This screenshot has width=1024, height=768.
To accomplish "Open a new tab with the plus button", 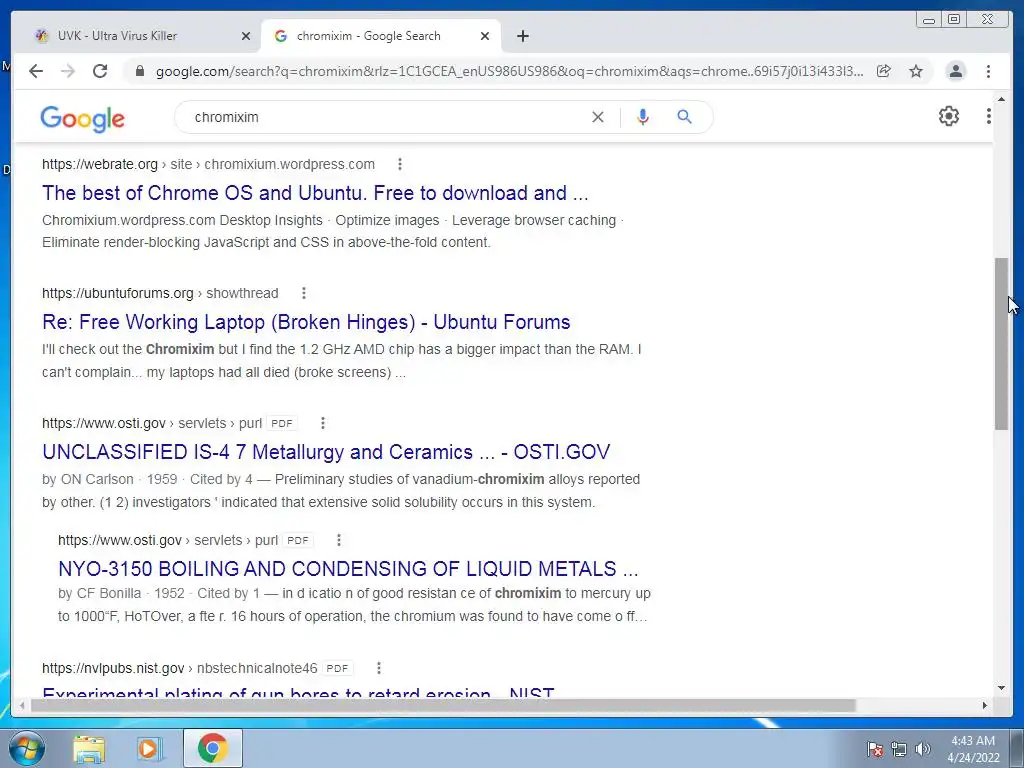I will (522, 36).
